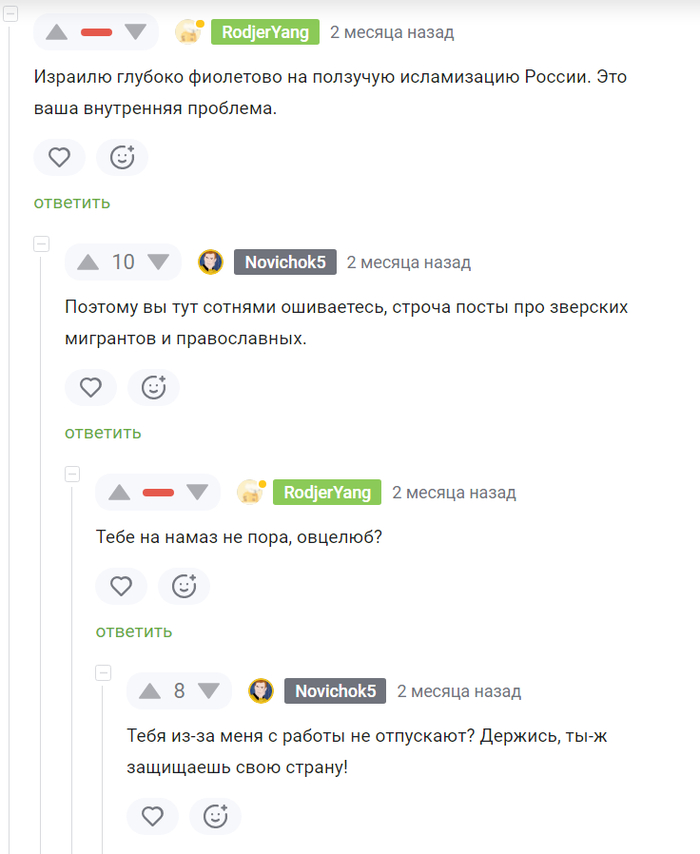
Task: Upvote RodjerYang's top comment about Israel
Action: pos(56,32)
